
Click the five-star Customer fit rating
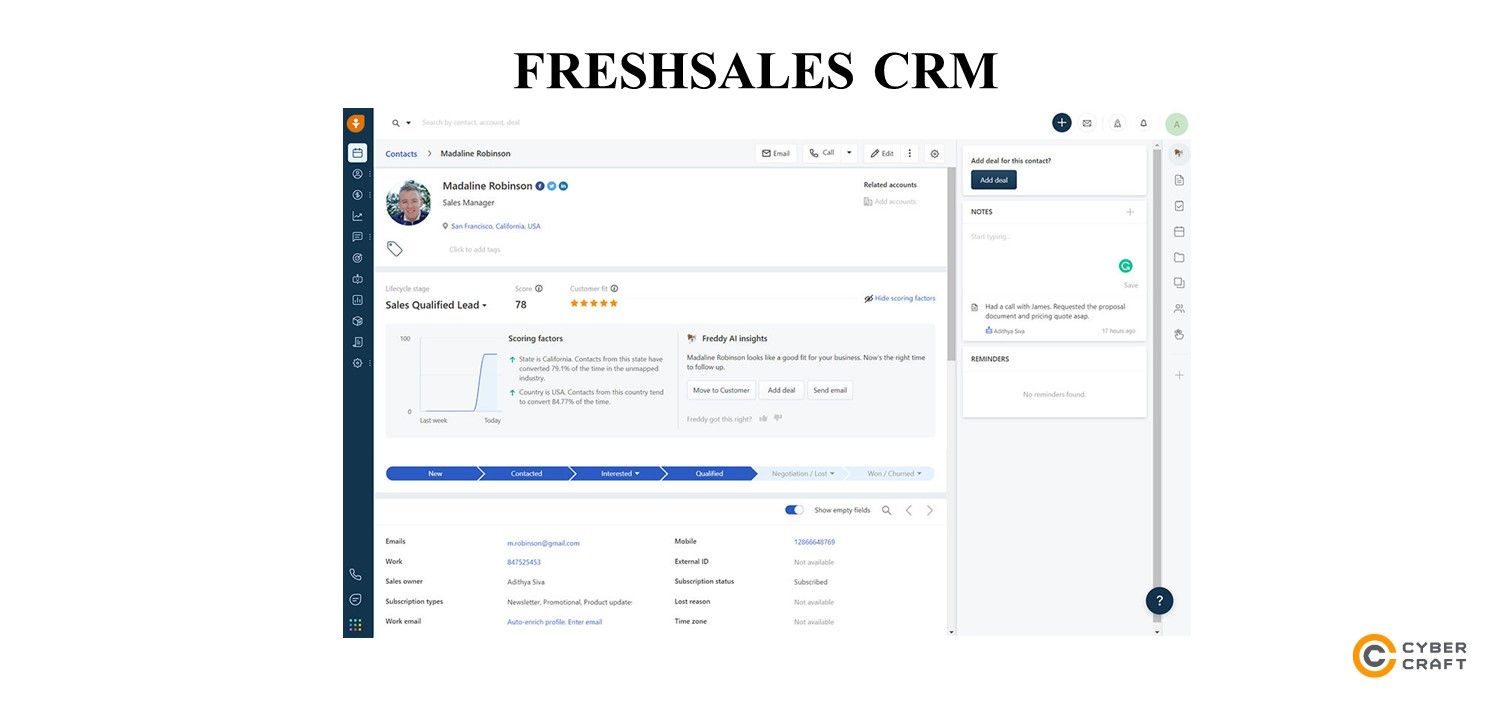[x=594, y=303]
